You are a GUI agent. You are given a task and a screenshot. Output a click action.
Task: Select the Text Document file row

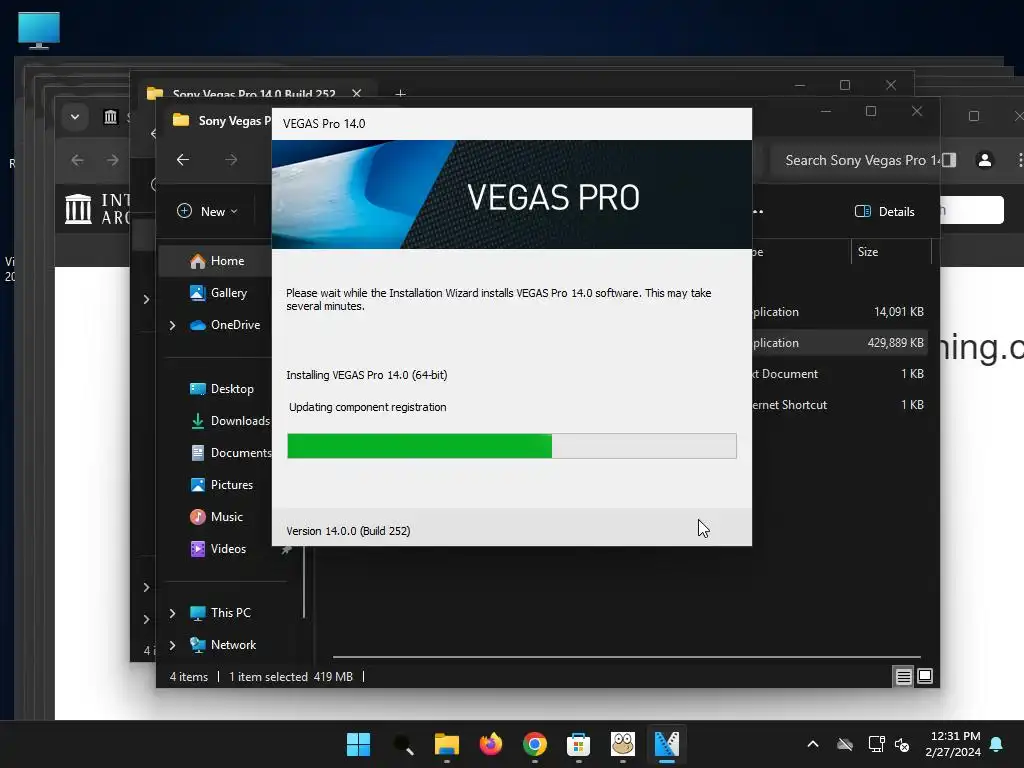[x=839, y=374]
